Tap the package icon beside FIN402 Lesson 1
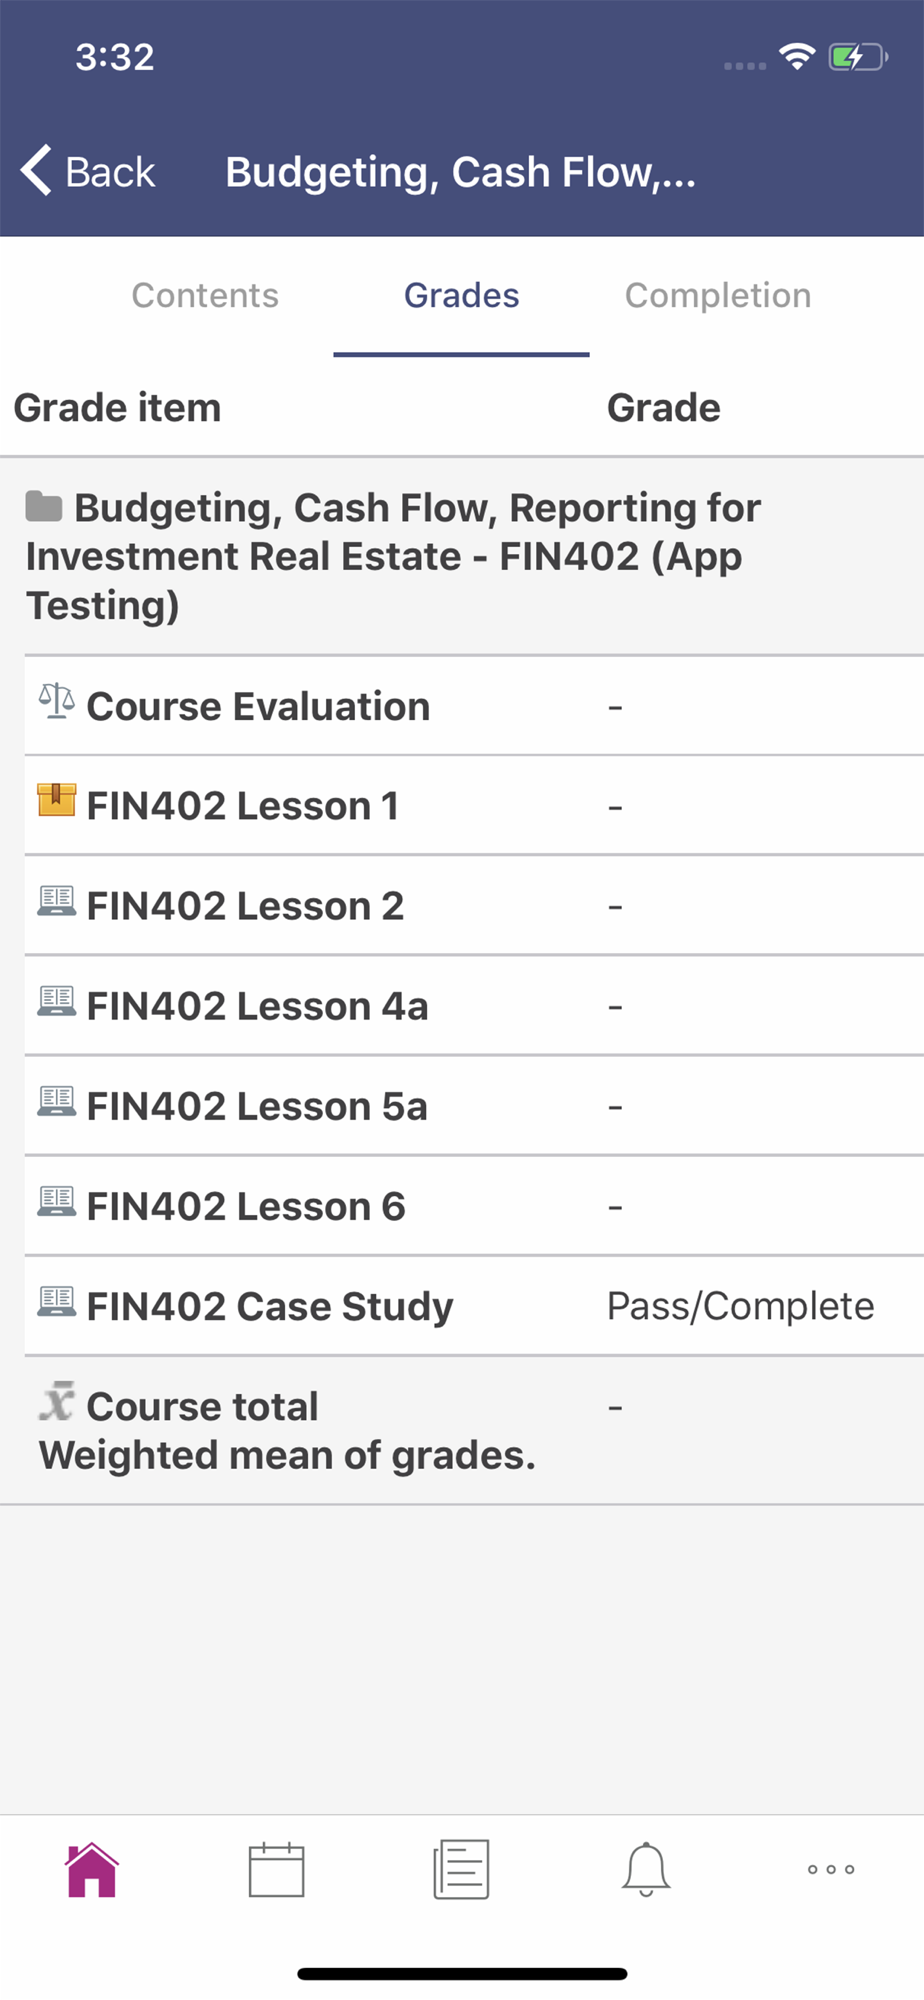Screen dimensions: 924x2000 point(56,801)
